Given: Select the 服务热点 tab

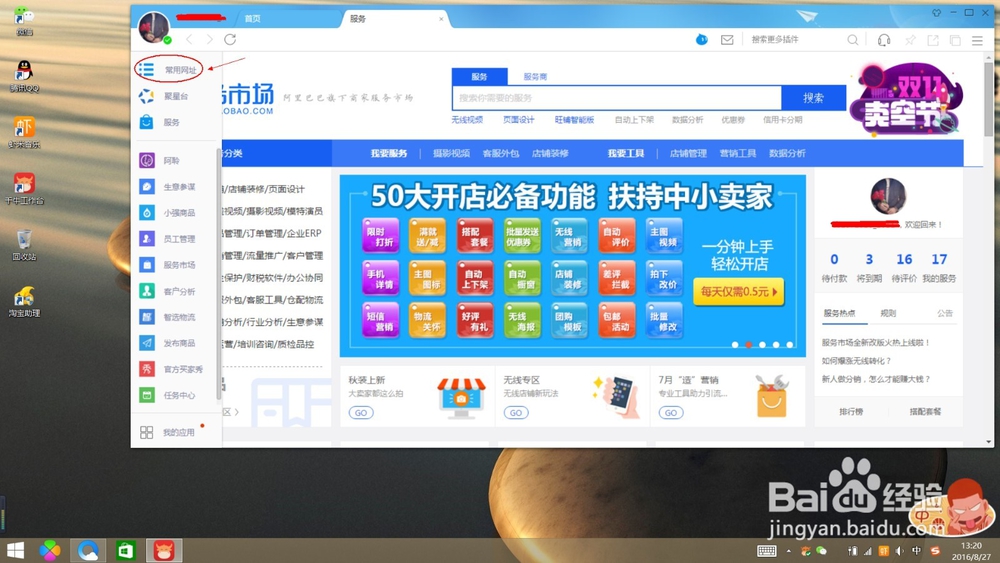Looking at the screenshot, I should 839,313.
